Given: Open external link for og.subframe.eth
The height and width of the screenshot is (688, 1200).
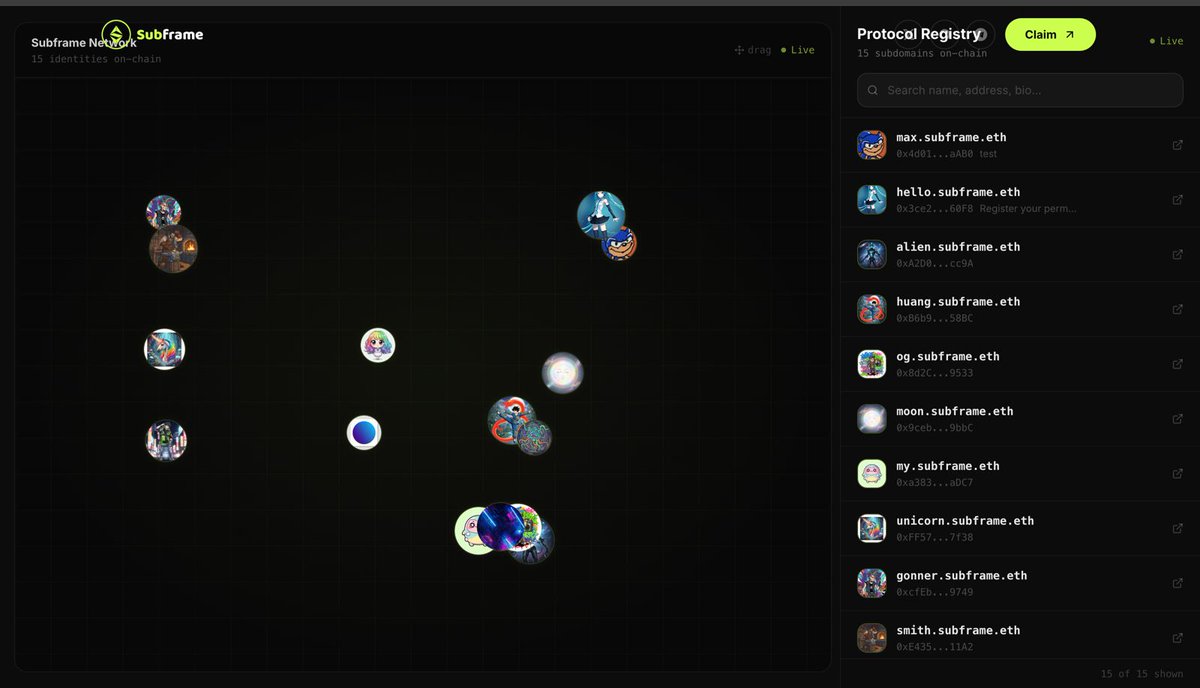Looking at the screenshot, I should click(1177, 364).
